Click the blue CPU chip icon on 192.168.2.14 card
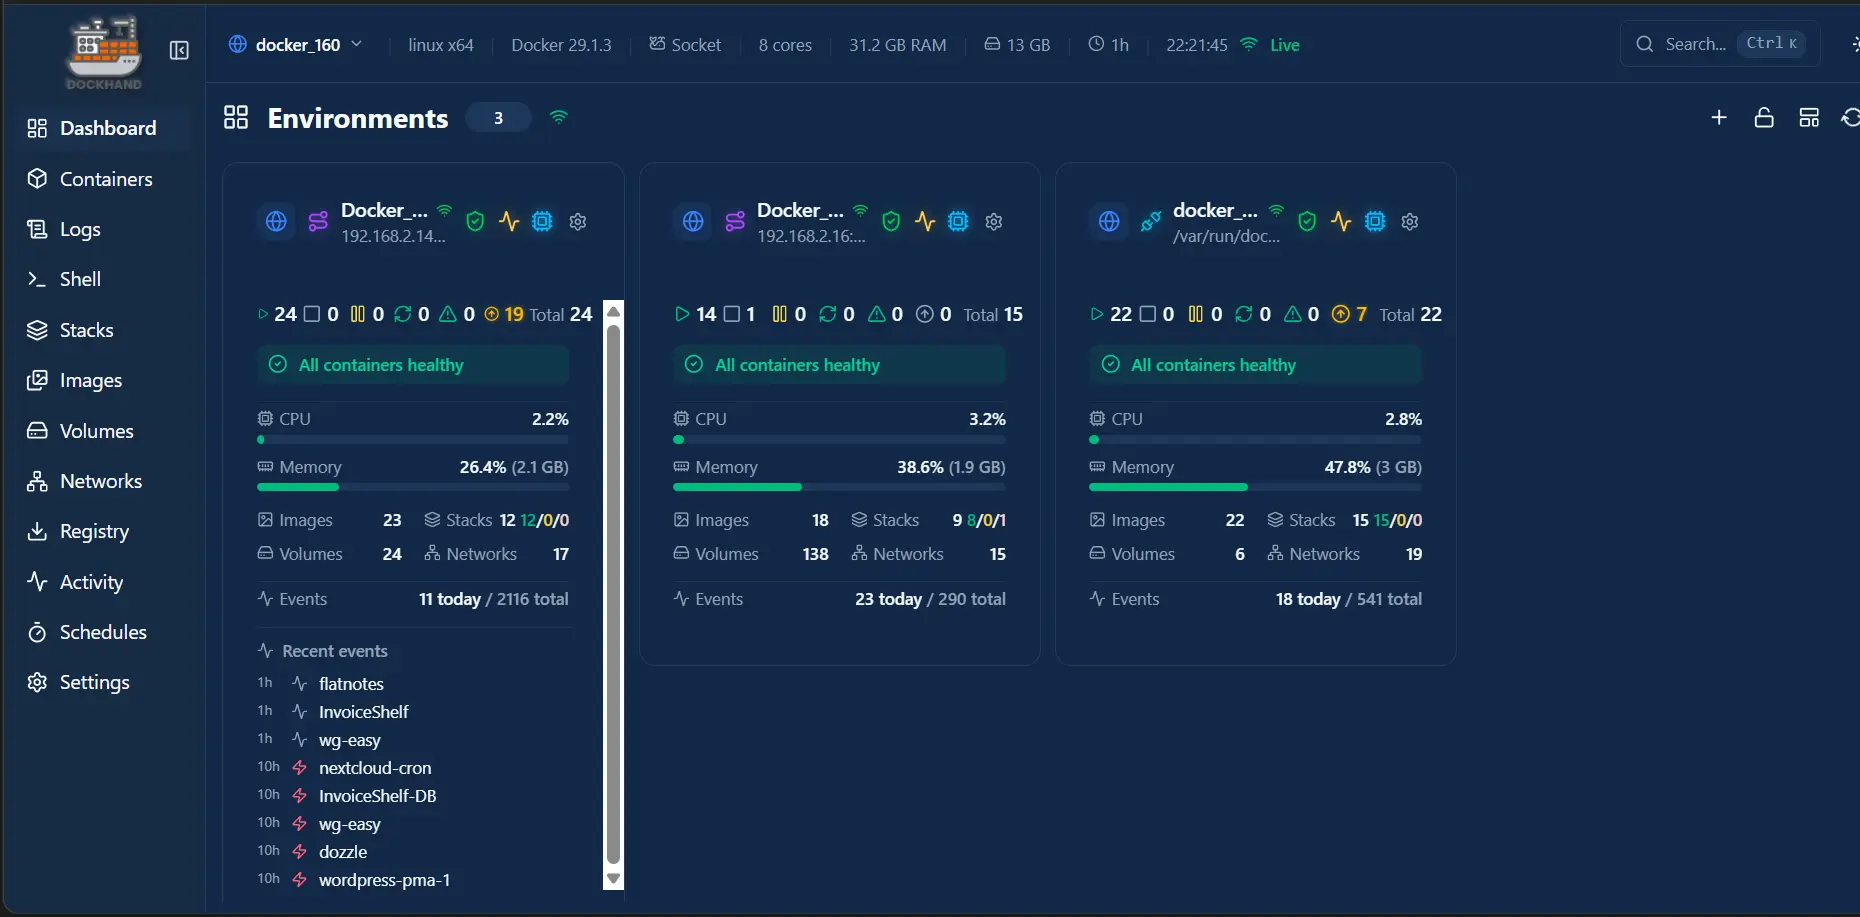Viewport: 1860px width, 917px height. [542, 221]
